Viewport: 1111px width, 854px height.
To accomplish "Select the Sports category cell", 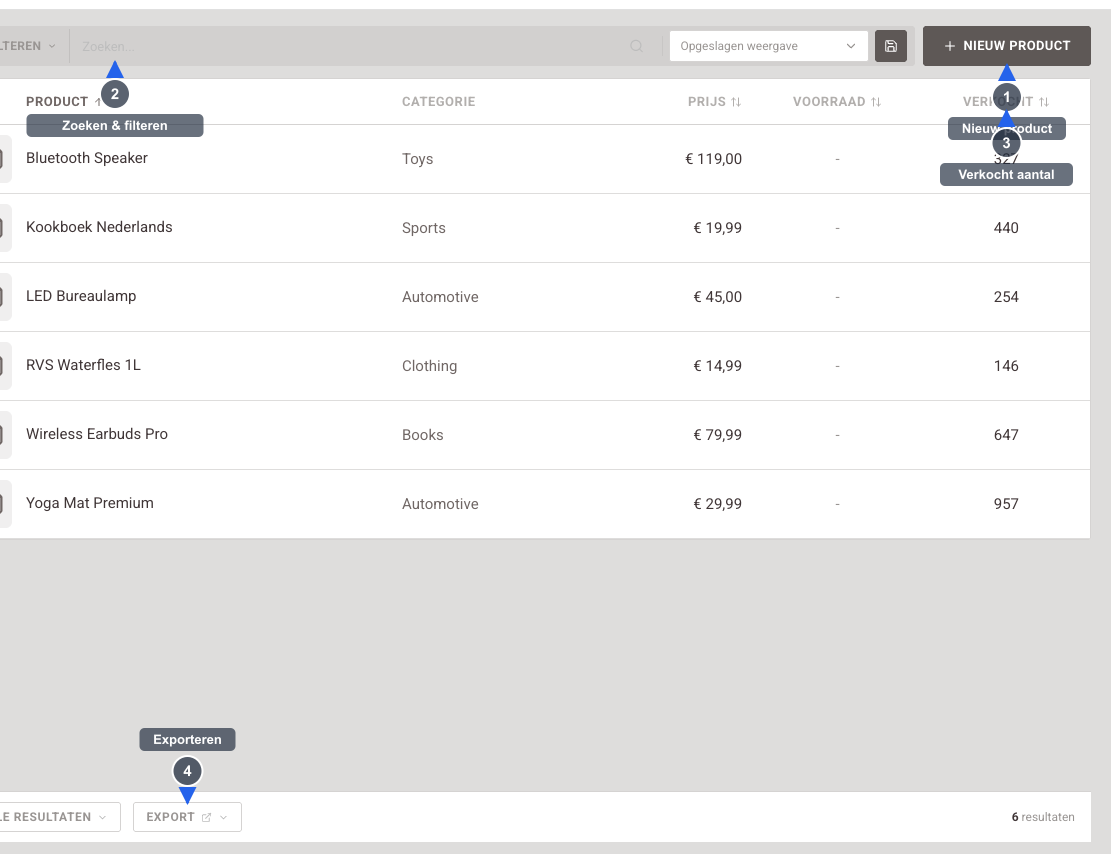I will [x=424, y=228].
